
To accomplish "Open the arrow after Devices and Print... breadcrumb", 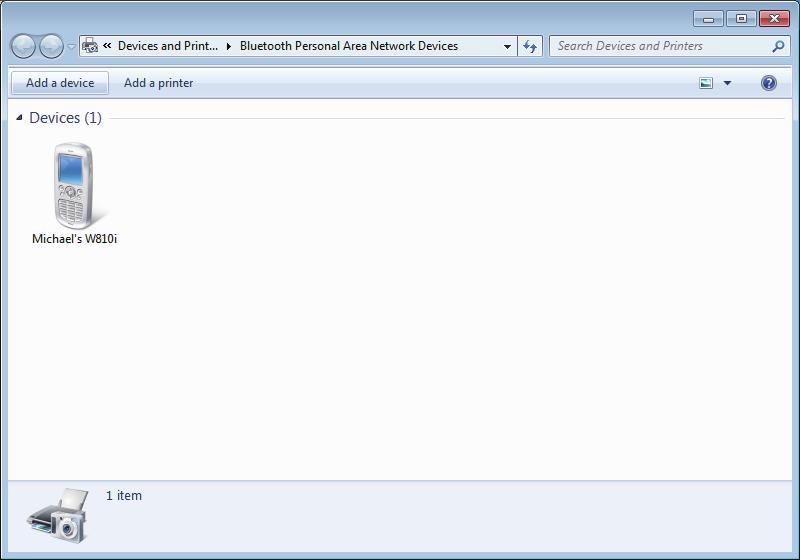I will [x=229, y=46].
